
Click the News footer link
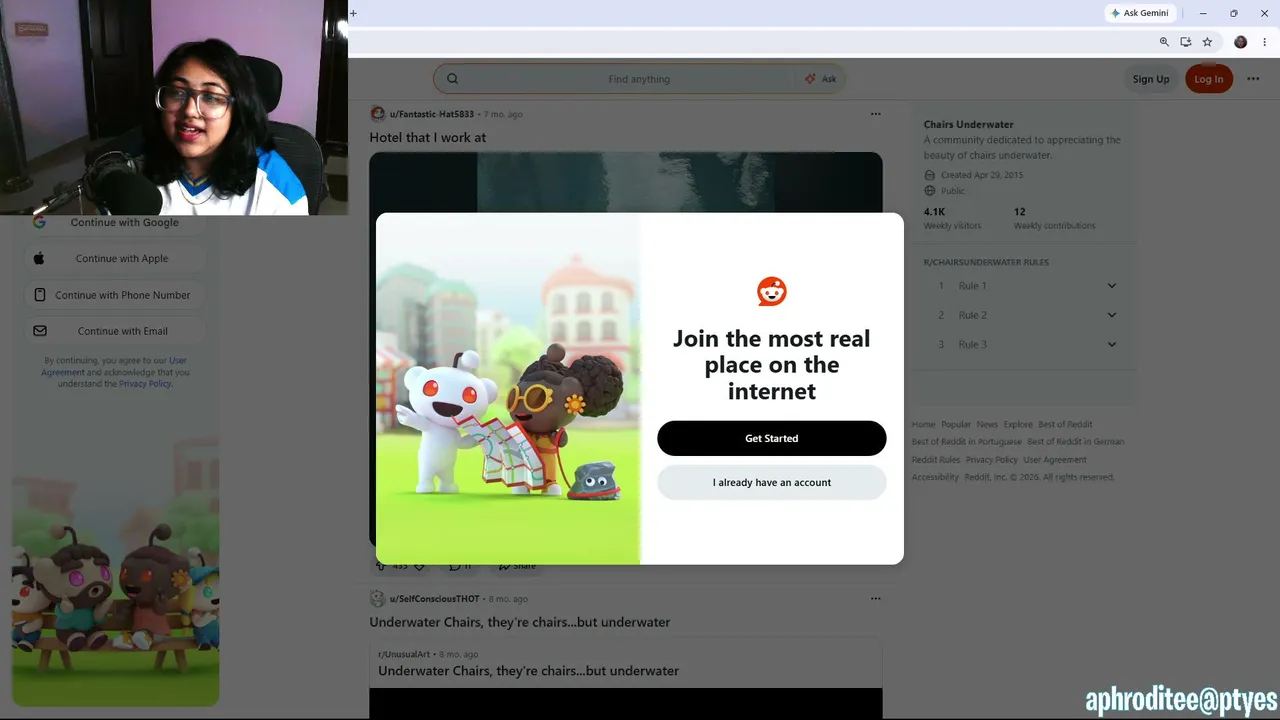click(x=987, y=424)
